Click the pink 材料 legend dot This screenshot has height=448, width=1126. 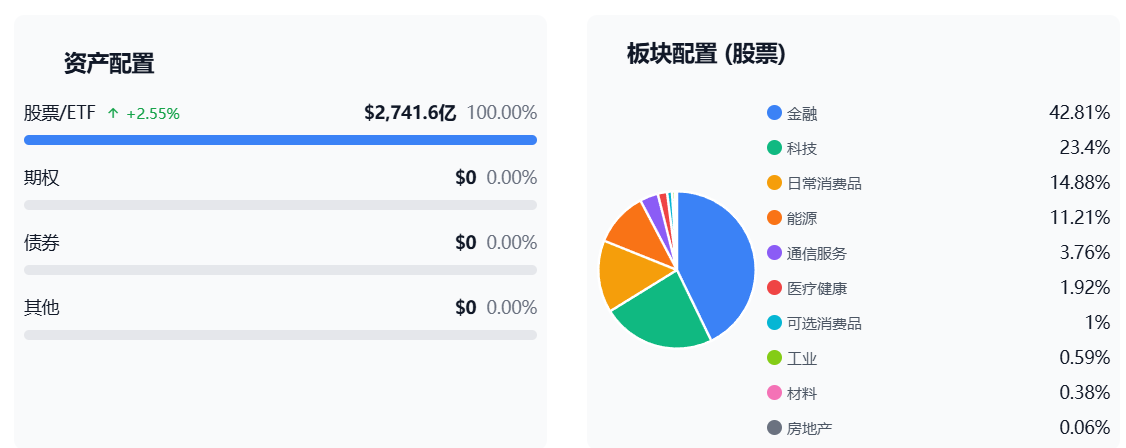point(774,393)
